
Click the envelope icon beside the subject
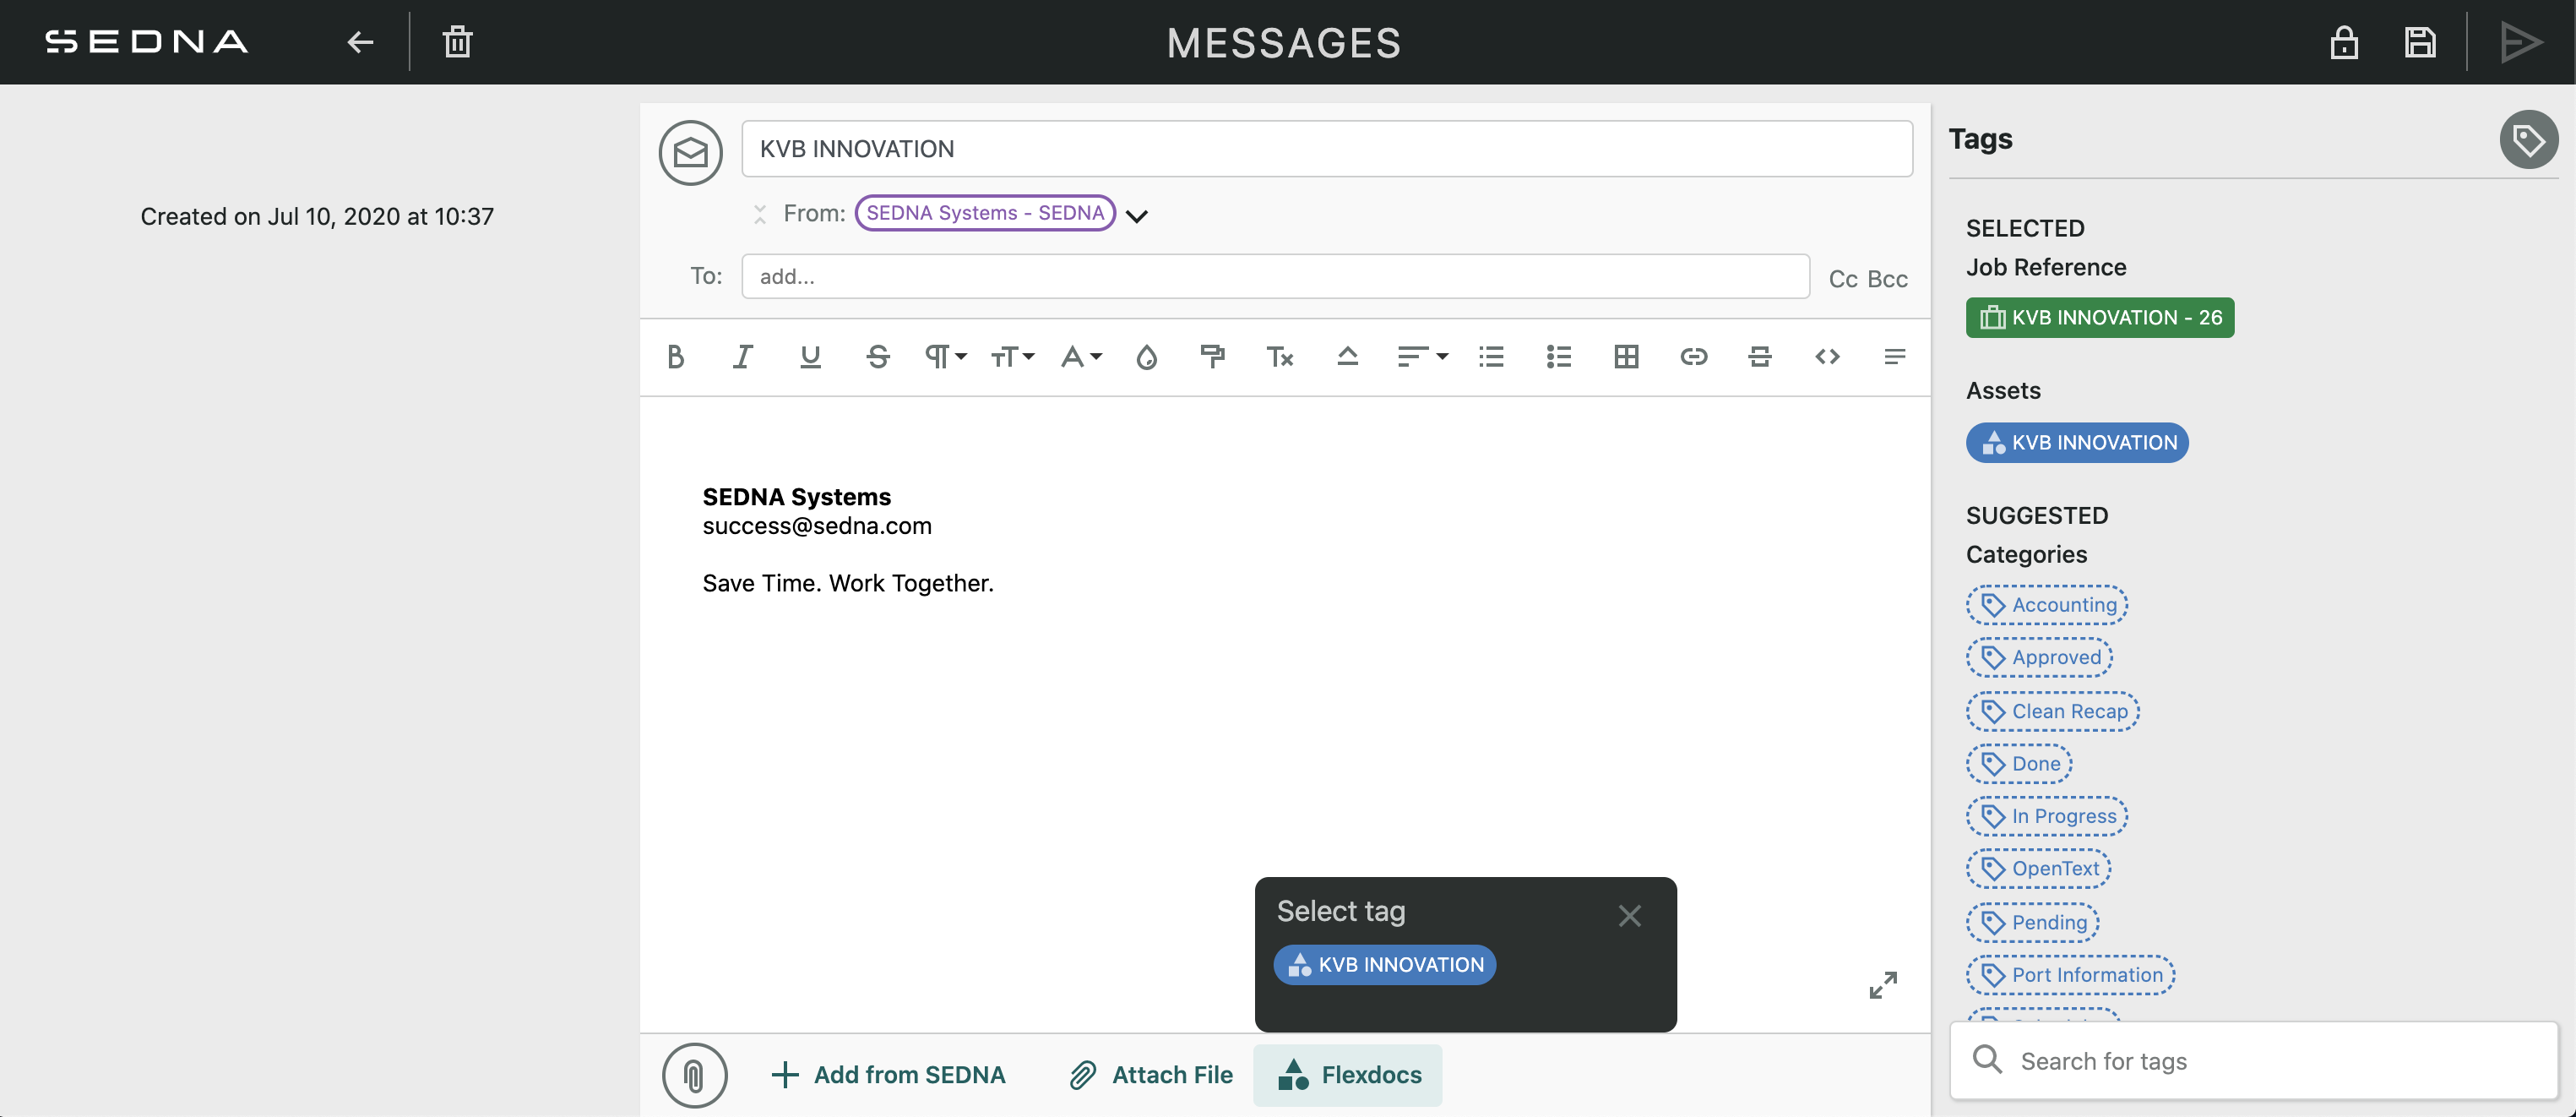[x=690, y=151]
